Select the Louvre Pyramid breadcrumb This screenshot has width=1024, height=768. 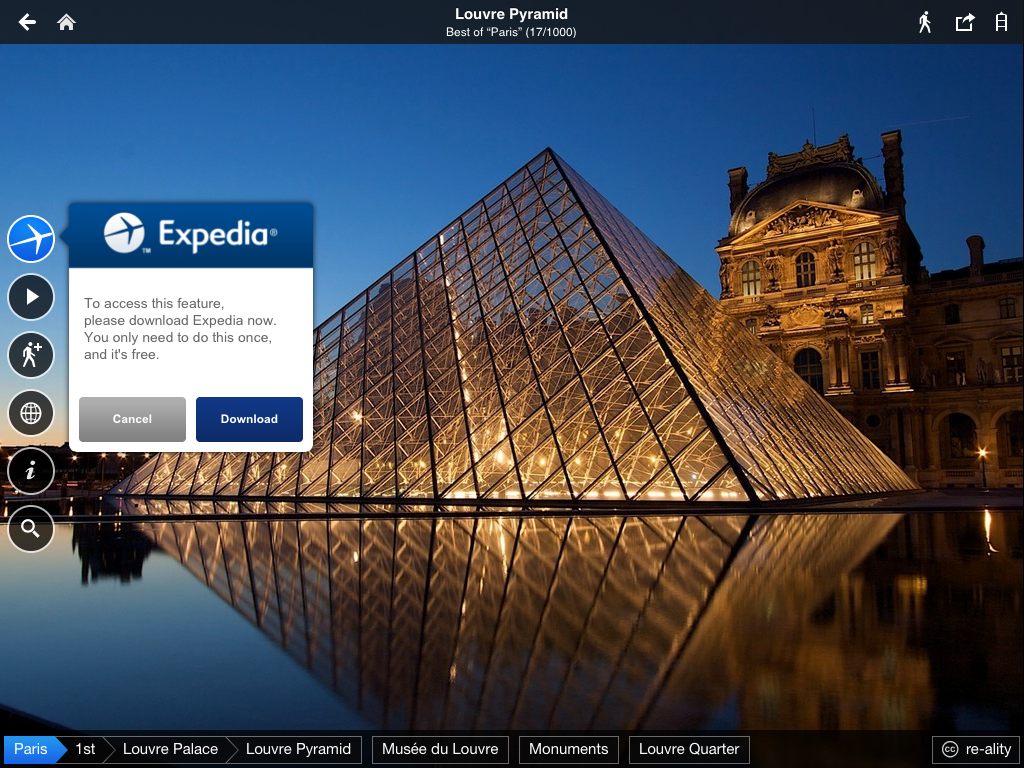pyautogui.click(x=298, y=749)
